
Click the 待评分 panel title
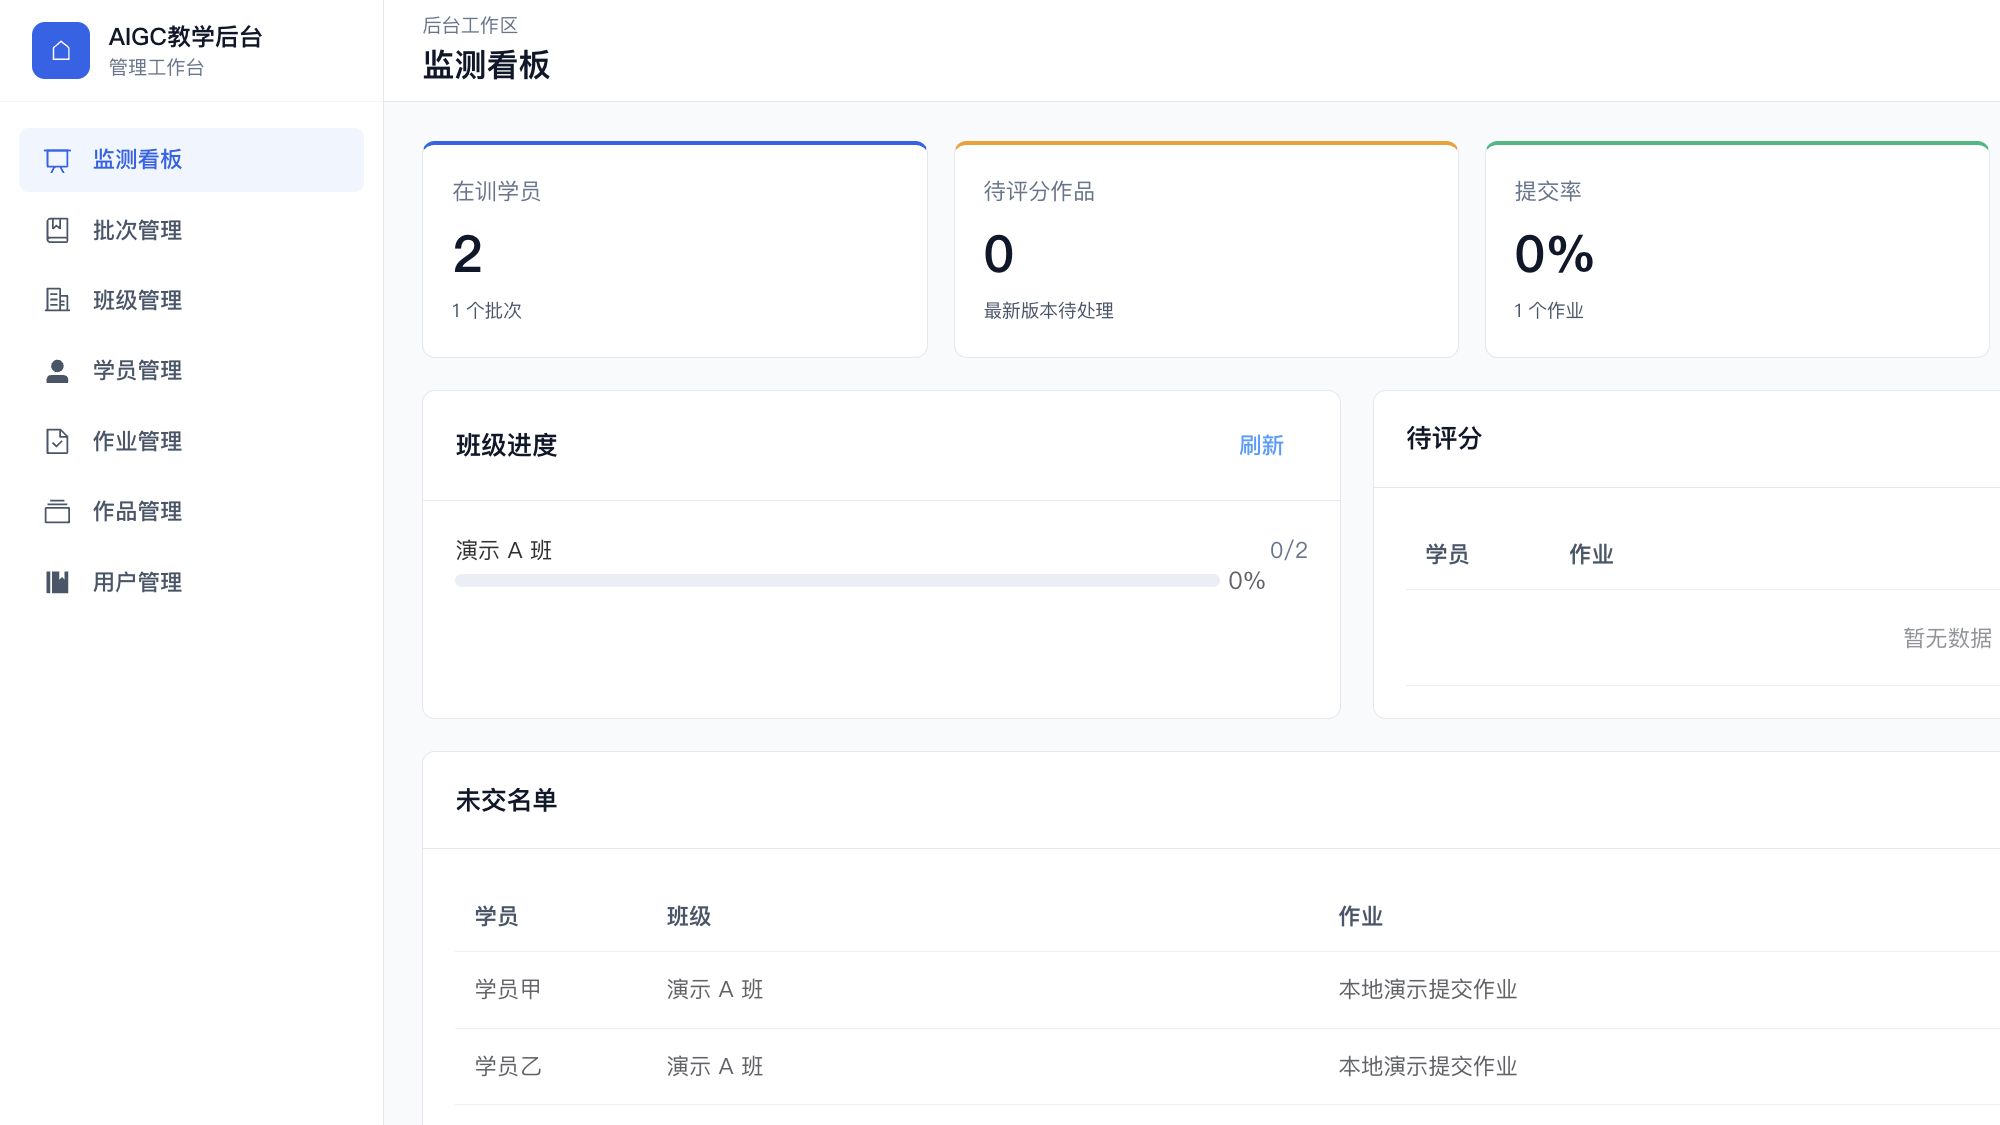1443,438
